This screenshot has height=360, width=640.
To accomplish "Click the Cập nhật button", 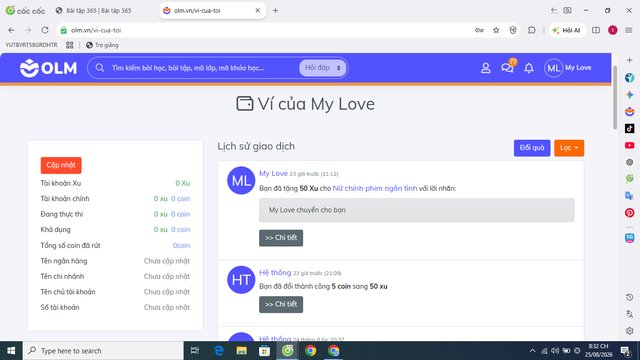I will pos(61,165).
